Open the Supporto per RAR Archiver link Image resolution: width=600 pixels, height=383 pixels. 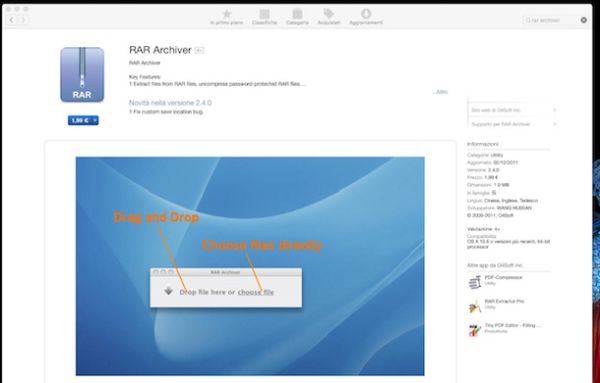click(513, 124)
